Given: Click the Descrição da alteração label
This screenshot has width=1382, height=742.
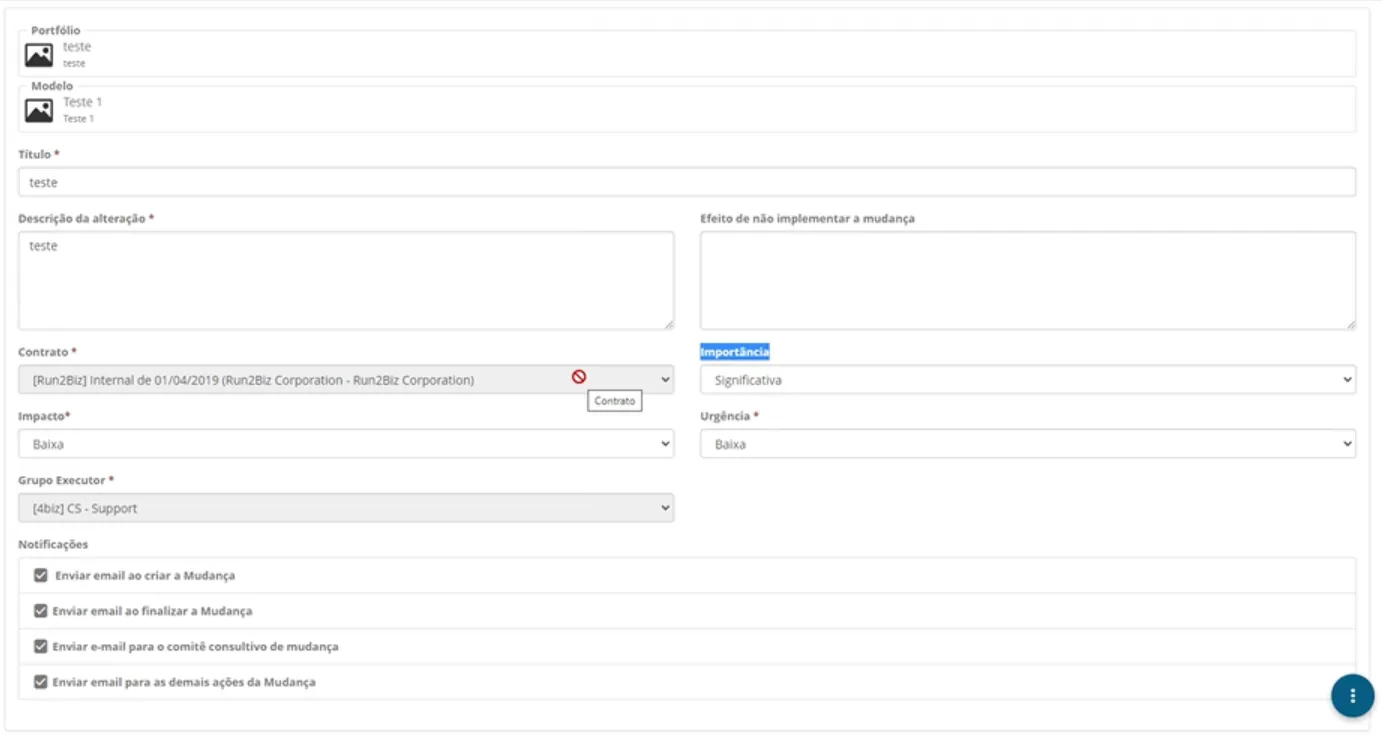Looking at the screenshot, I should coord(86,218).
